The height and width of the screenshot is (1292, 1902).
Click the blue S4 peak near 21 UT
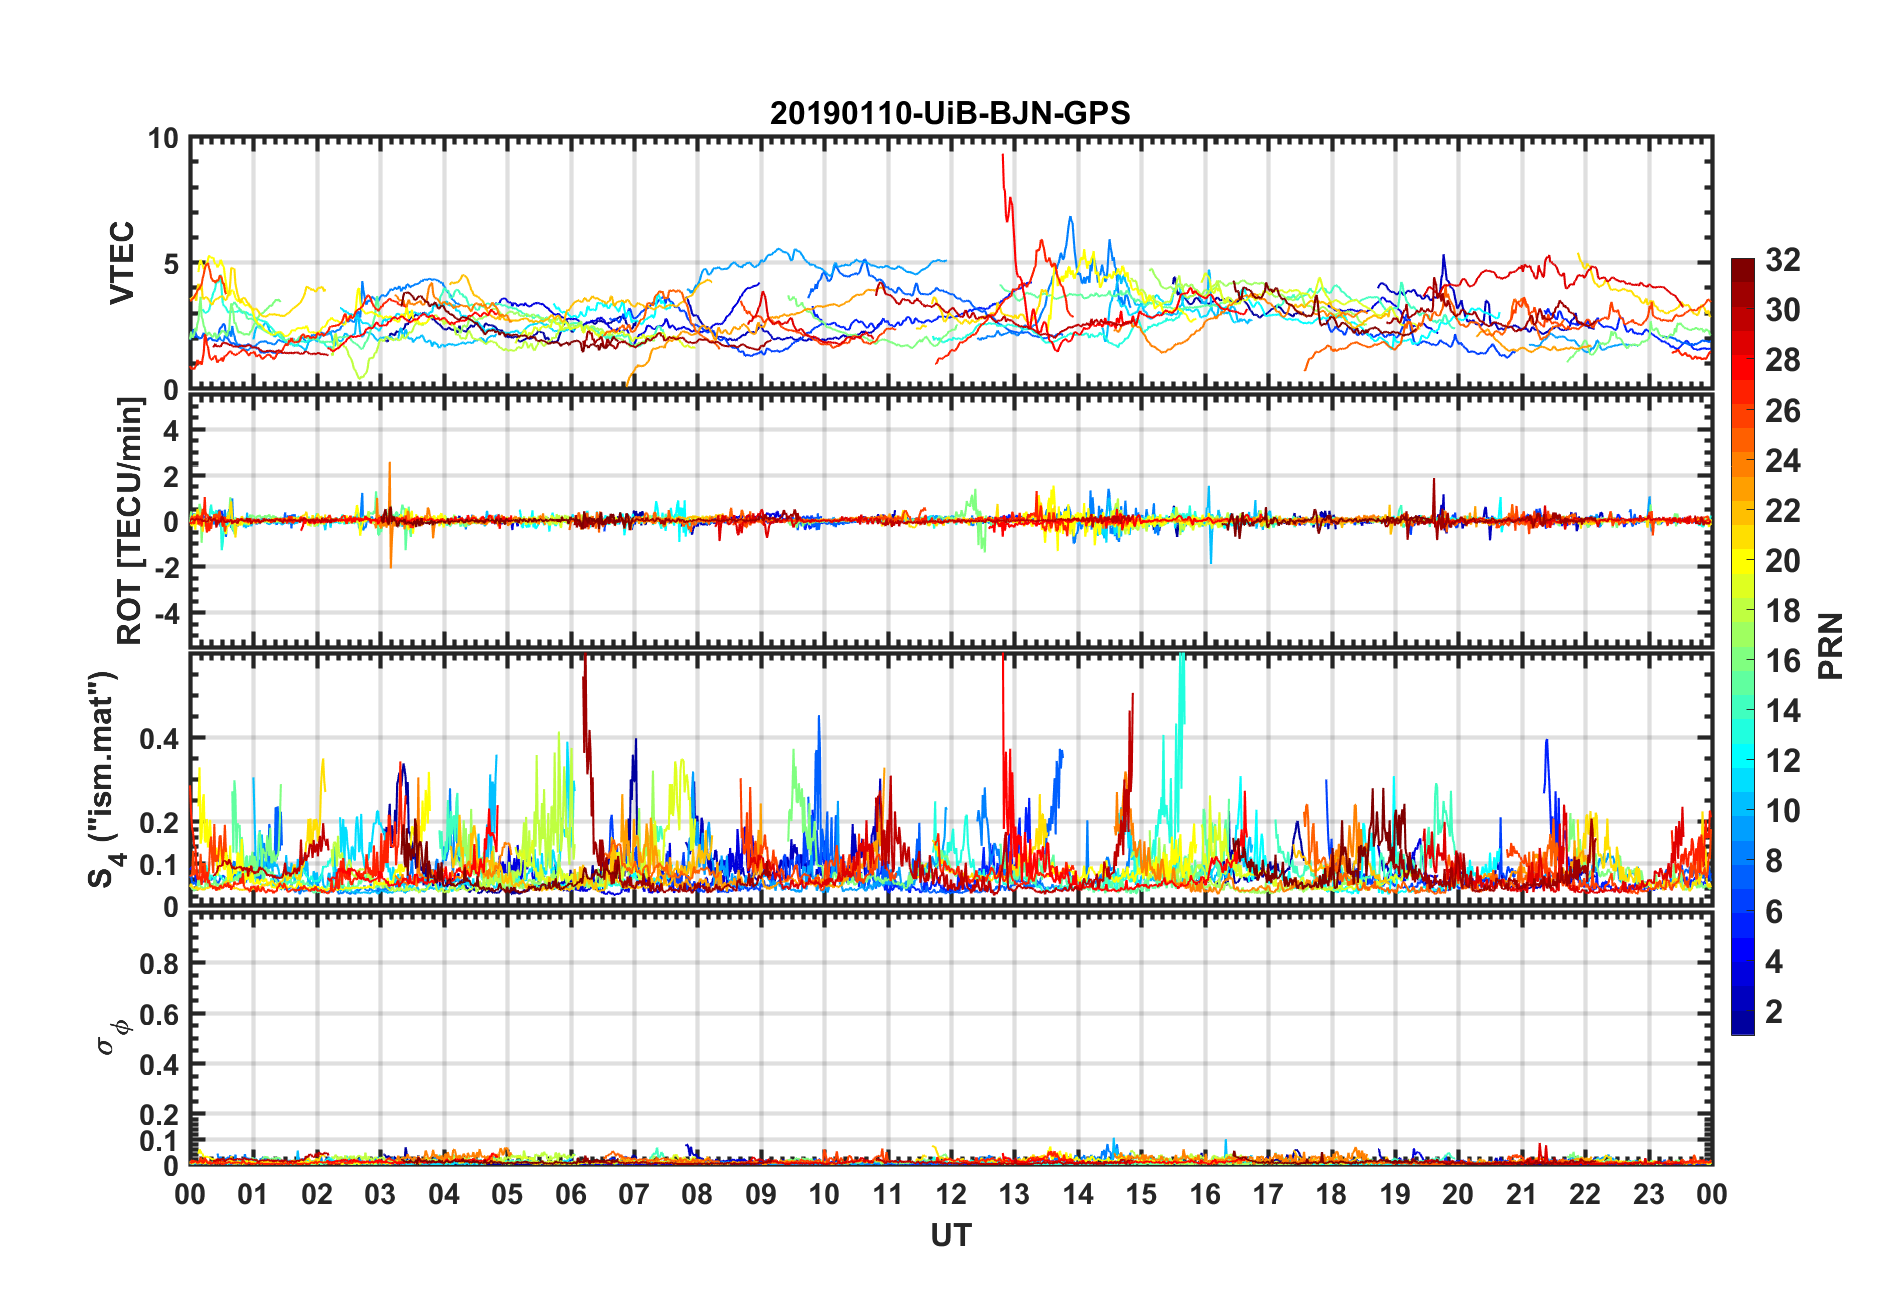point(1547,765)
